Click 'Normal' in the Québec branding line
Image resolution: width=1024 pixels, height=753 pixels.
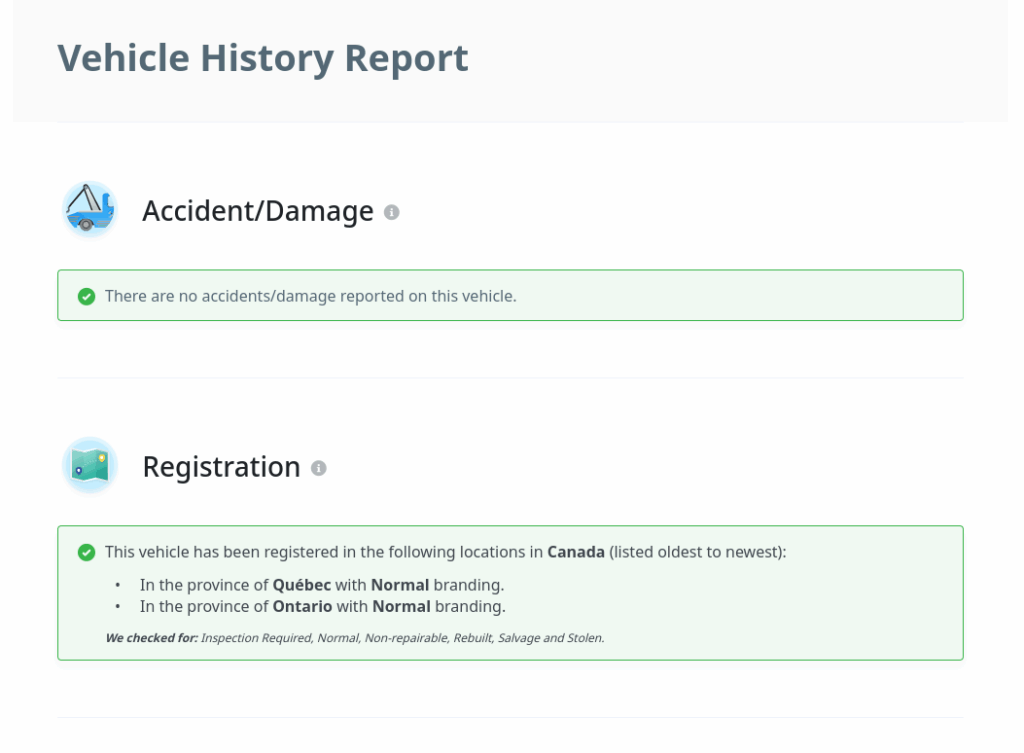400,585
